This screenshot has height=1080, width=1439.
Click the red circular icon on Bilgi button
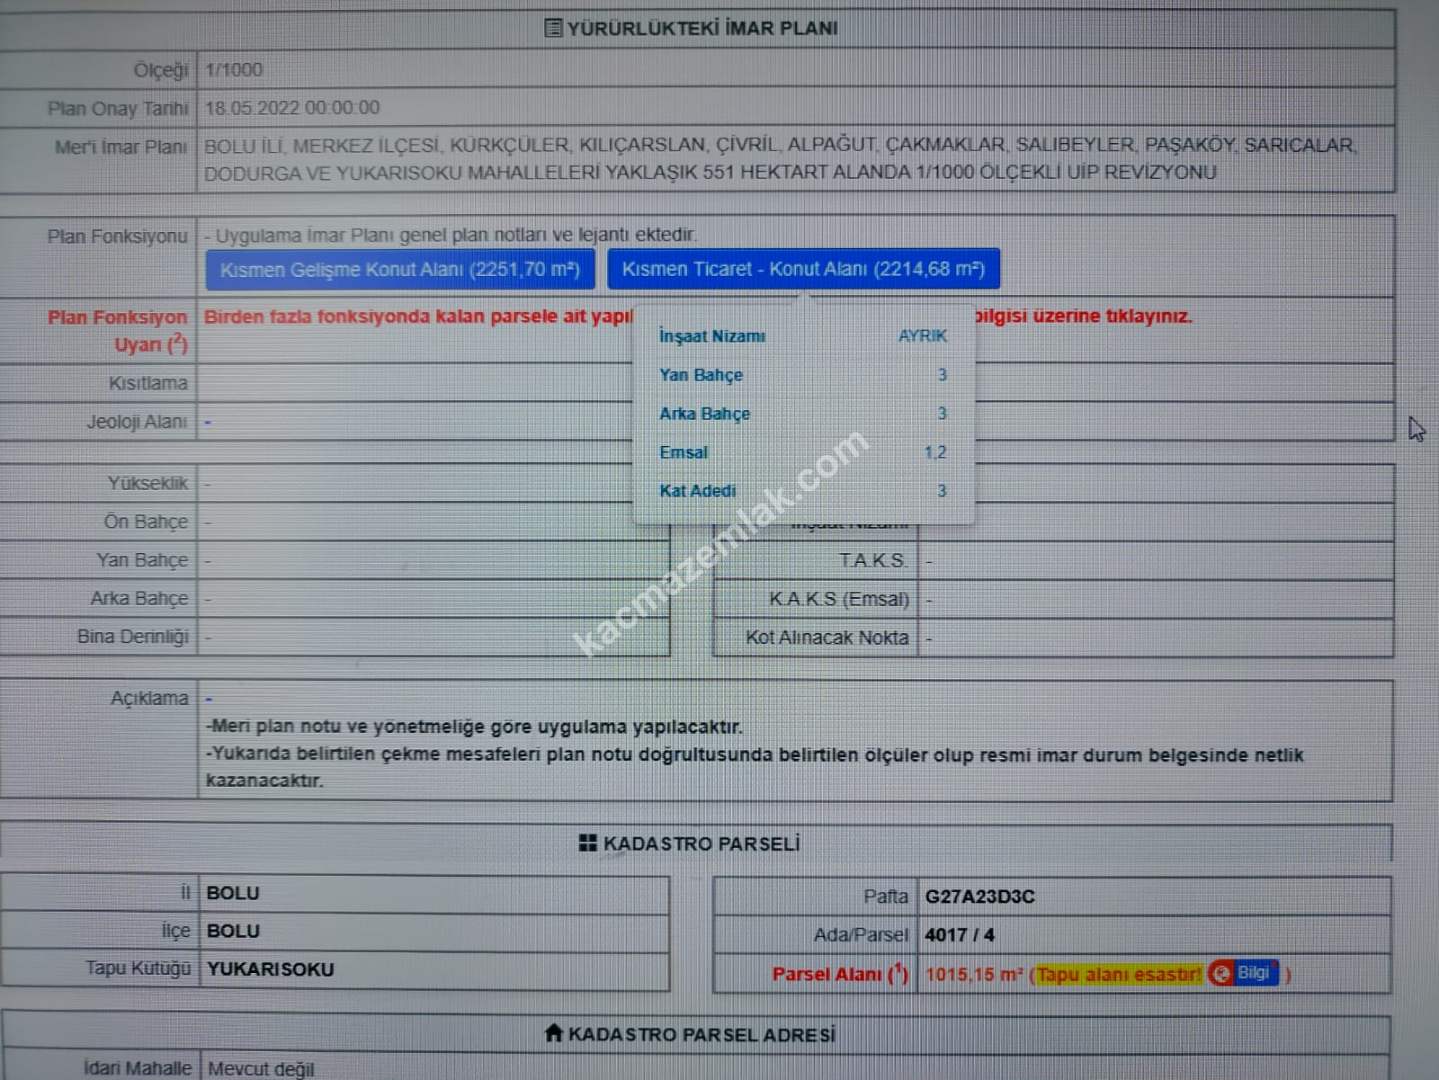(x=1221, y=973)
